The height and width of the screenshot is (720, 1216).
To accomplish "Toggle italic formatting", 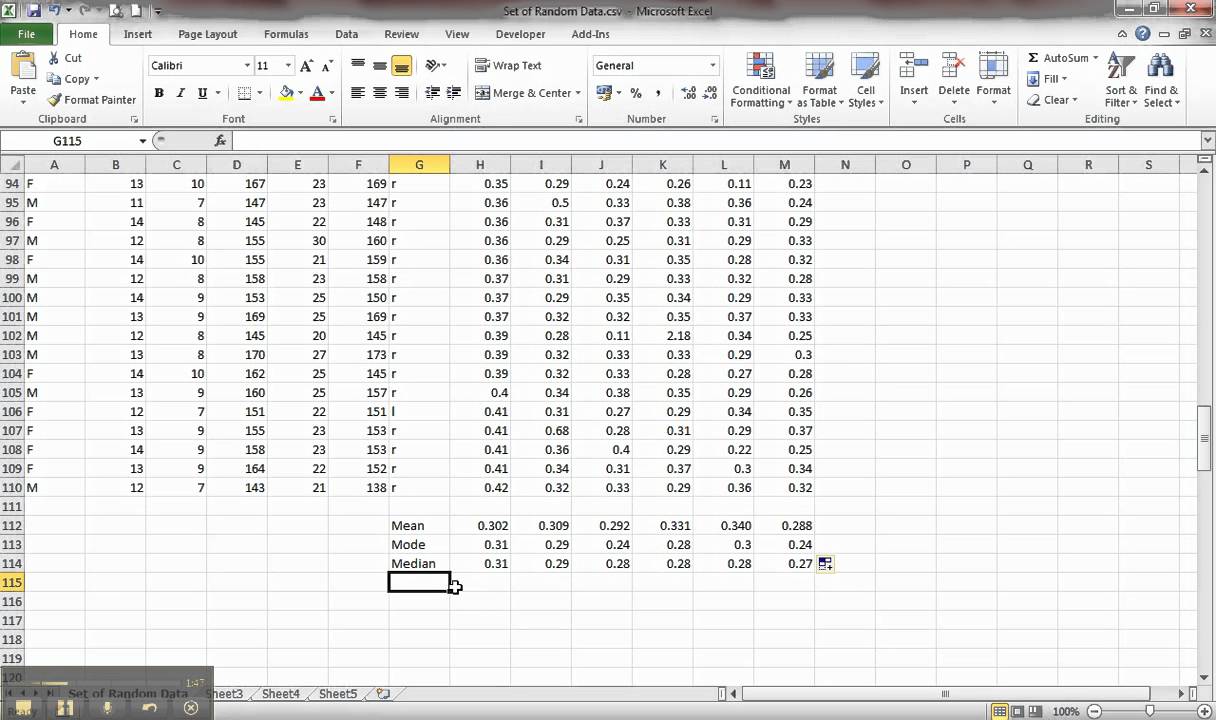I will pos(181,93).
